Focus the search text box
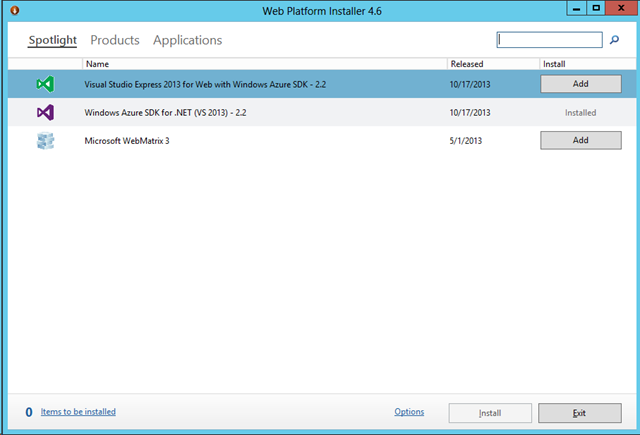The image size is (640, 435). point(549,40)
